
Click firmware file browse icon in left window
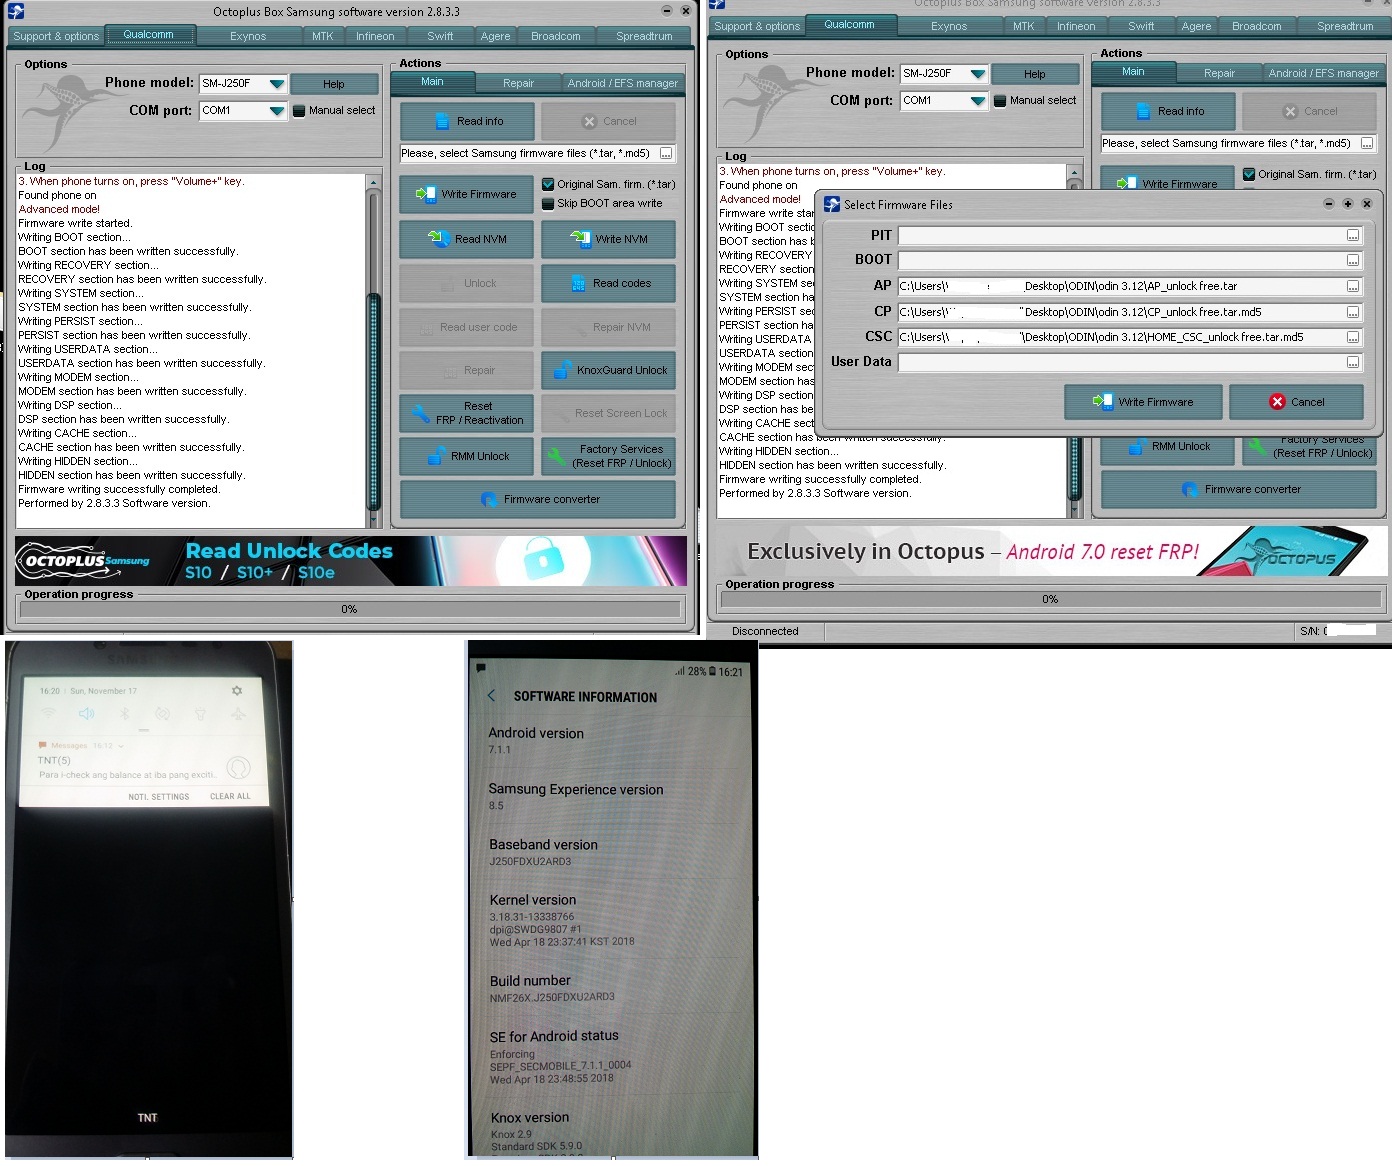(666, 153)
